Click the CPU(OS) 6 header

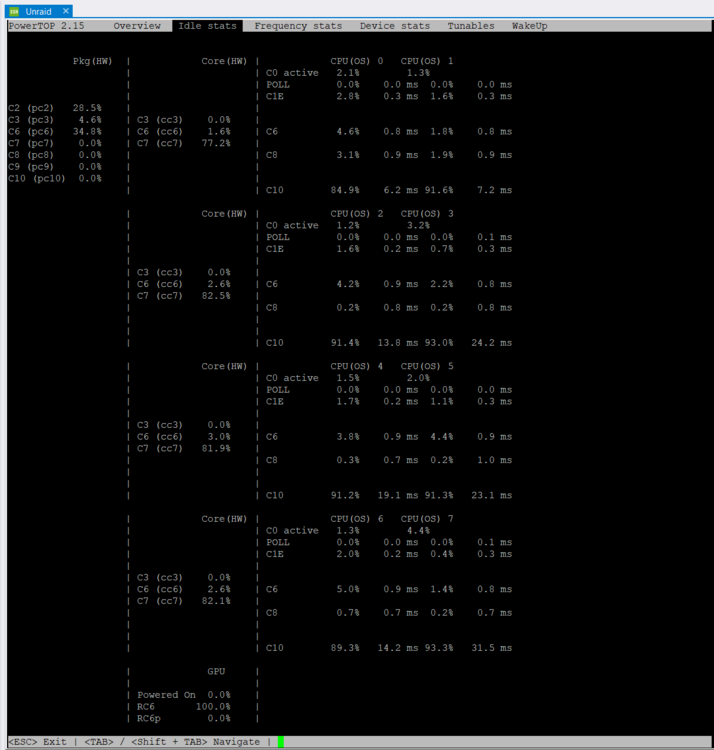(357, 519)
